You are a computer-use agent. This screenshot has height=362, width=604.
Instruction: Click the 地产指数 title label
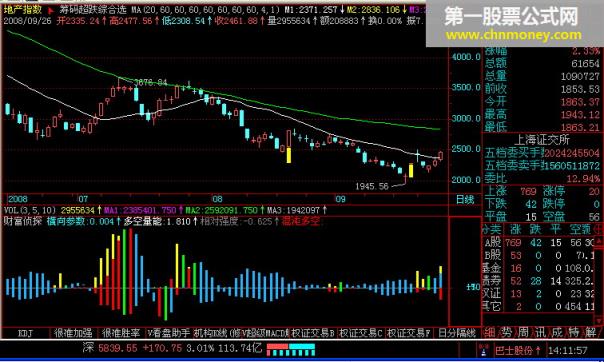pyautogui.click(x=23, y=10)
